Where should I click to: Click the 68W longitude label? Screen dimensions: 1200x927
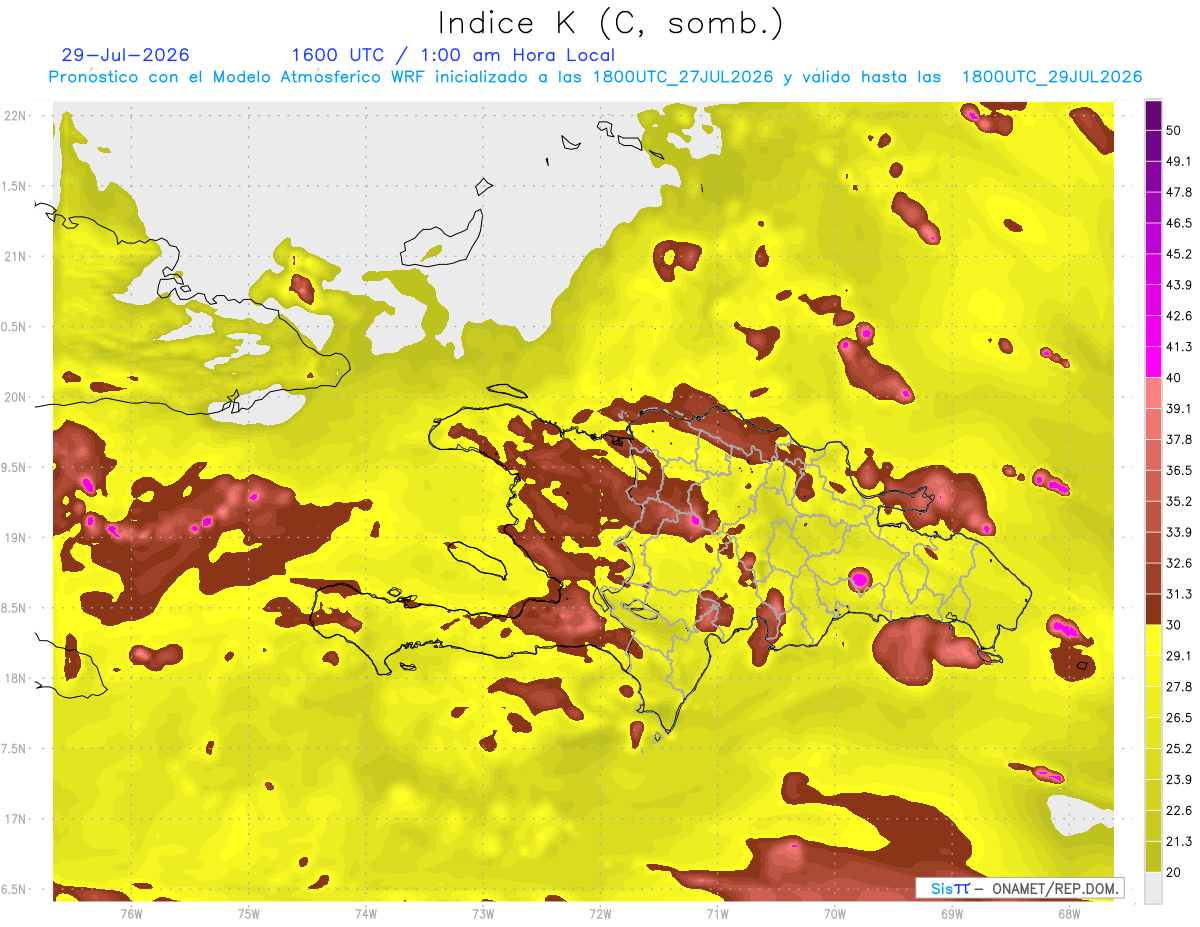1068,913
